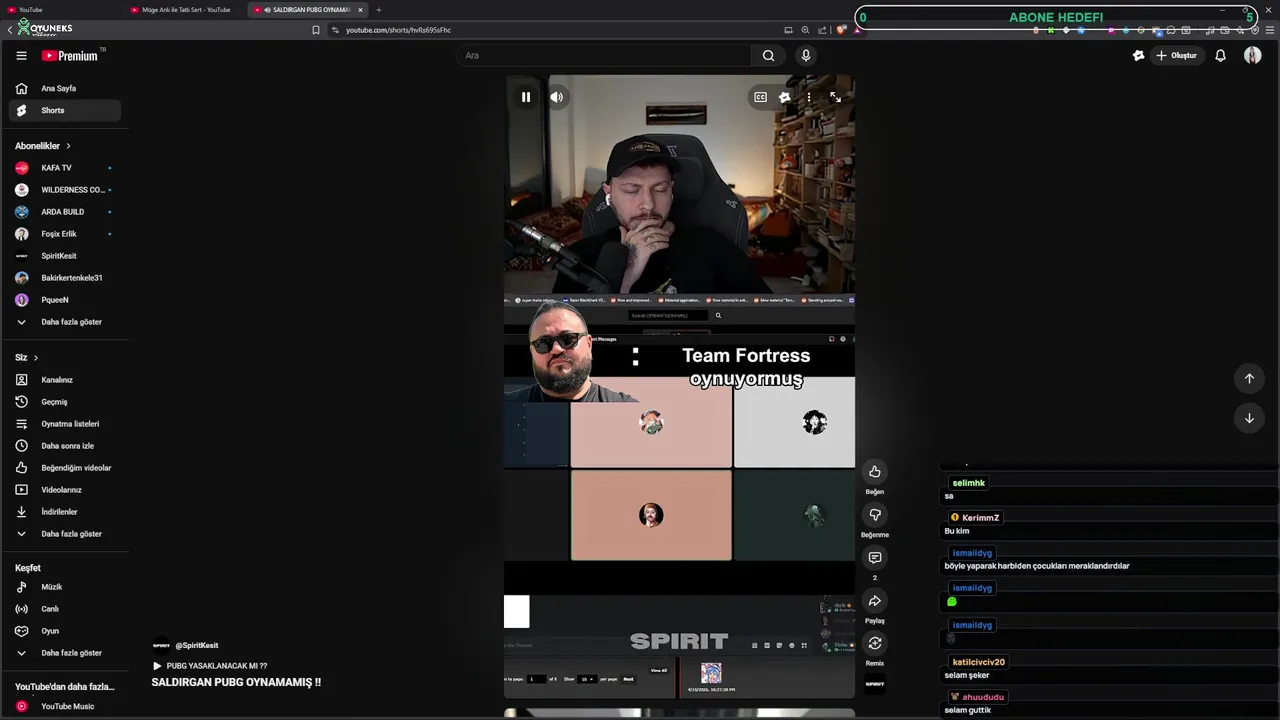Open the YouTube hamburger guide menu
The height and width of the screenshot is (720, 1280).
click(x=21, y=56)
